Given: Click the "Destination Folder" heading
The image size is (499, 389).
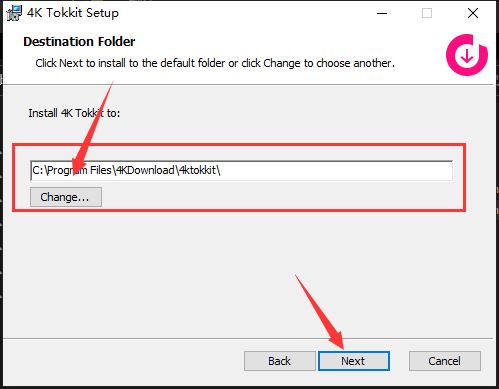Looking at the screenshot, I should (x=79, y=42).
